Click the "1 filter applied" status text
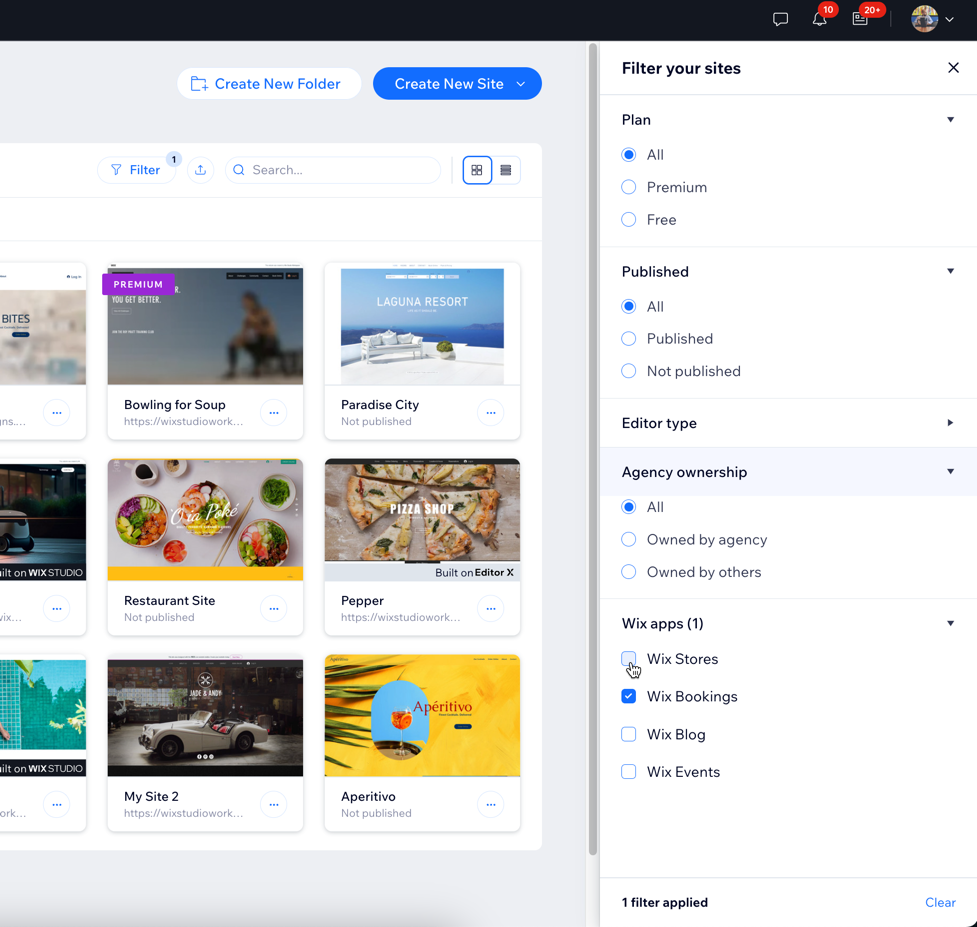The image size is (977, 927). click(664, 902)
